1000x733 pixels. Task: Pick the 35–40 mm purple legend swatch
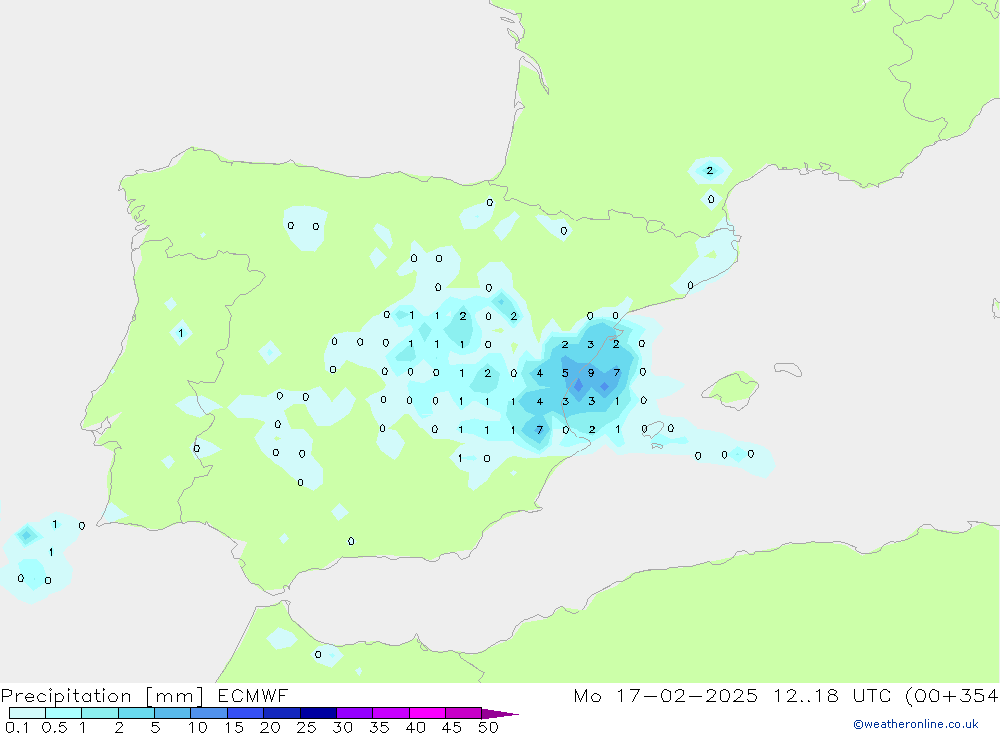pyautogui.click(x=390, y=713)
